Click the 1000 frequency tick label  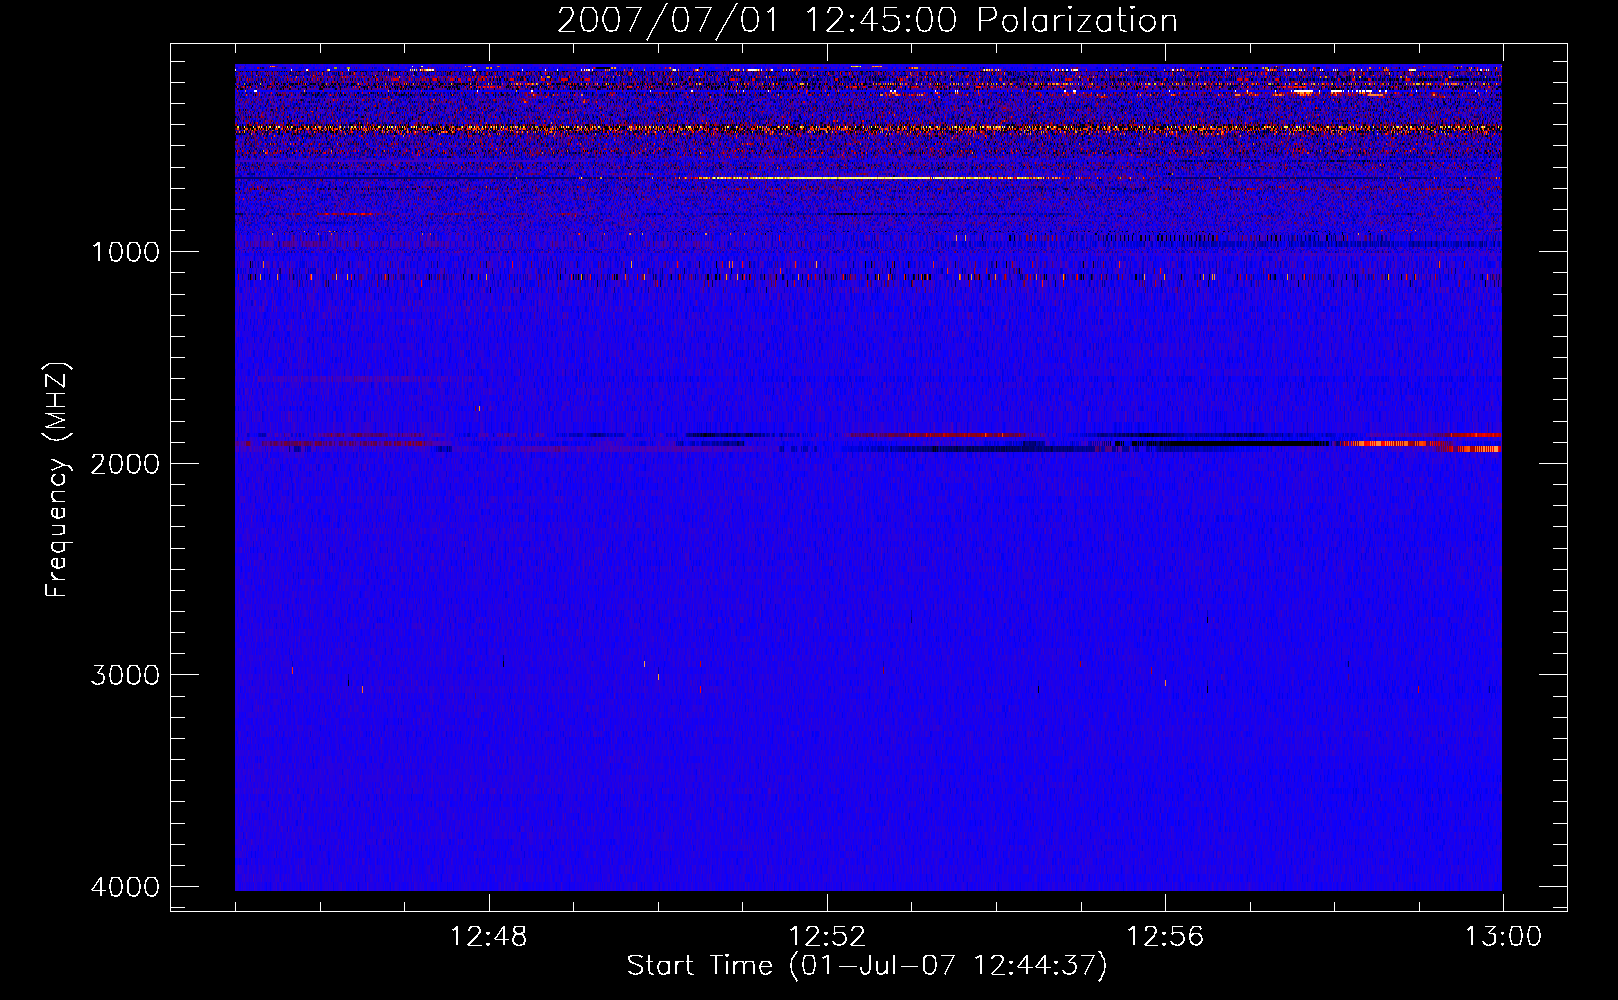pos(125,252)
